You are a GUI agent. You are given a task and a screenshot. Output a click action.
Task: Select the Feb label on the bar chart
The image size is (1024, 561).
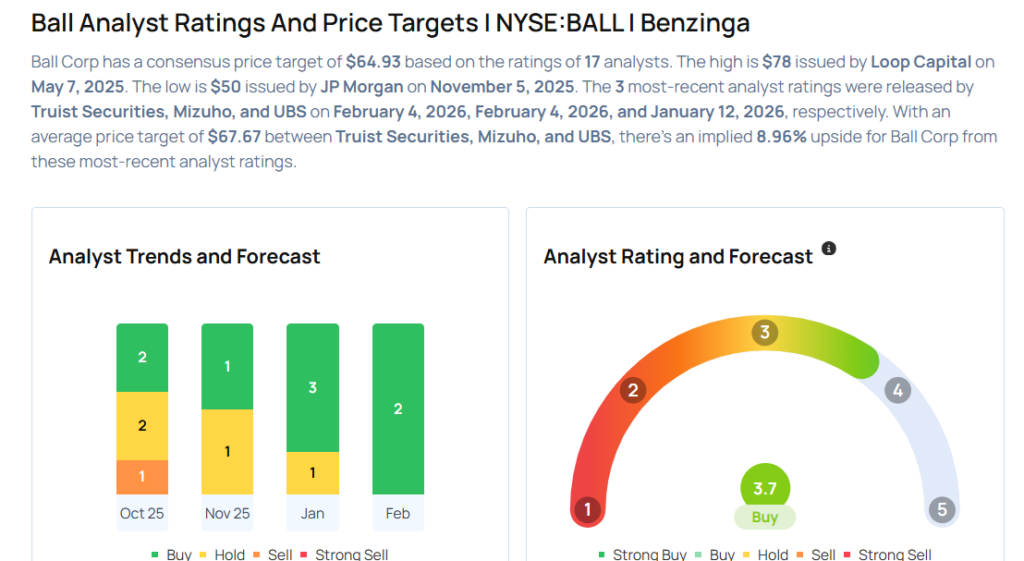[398, 513]
